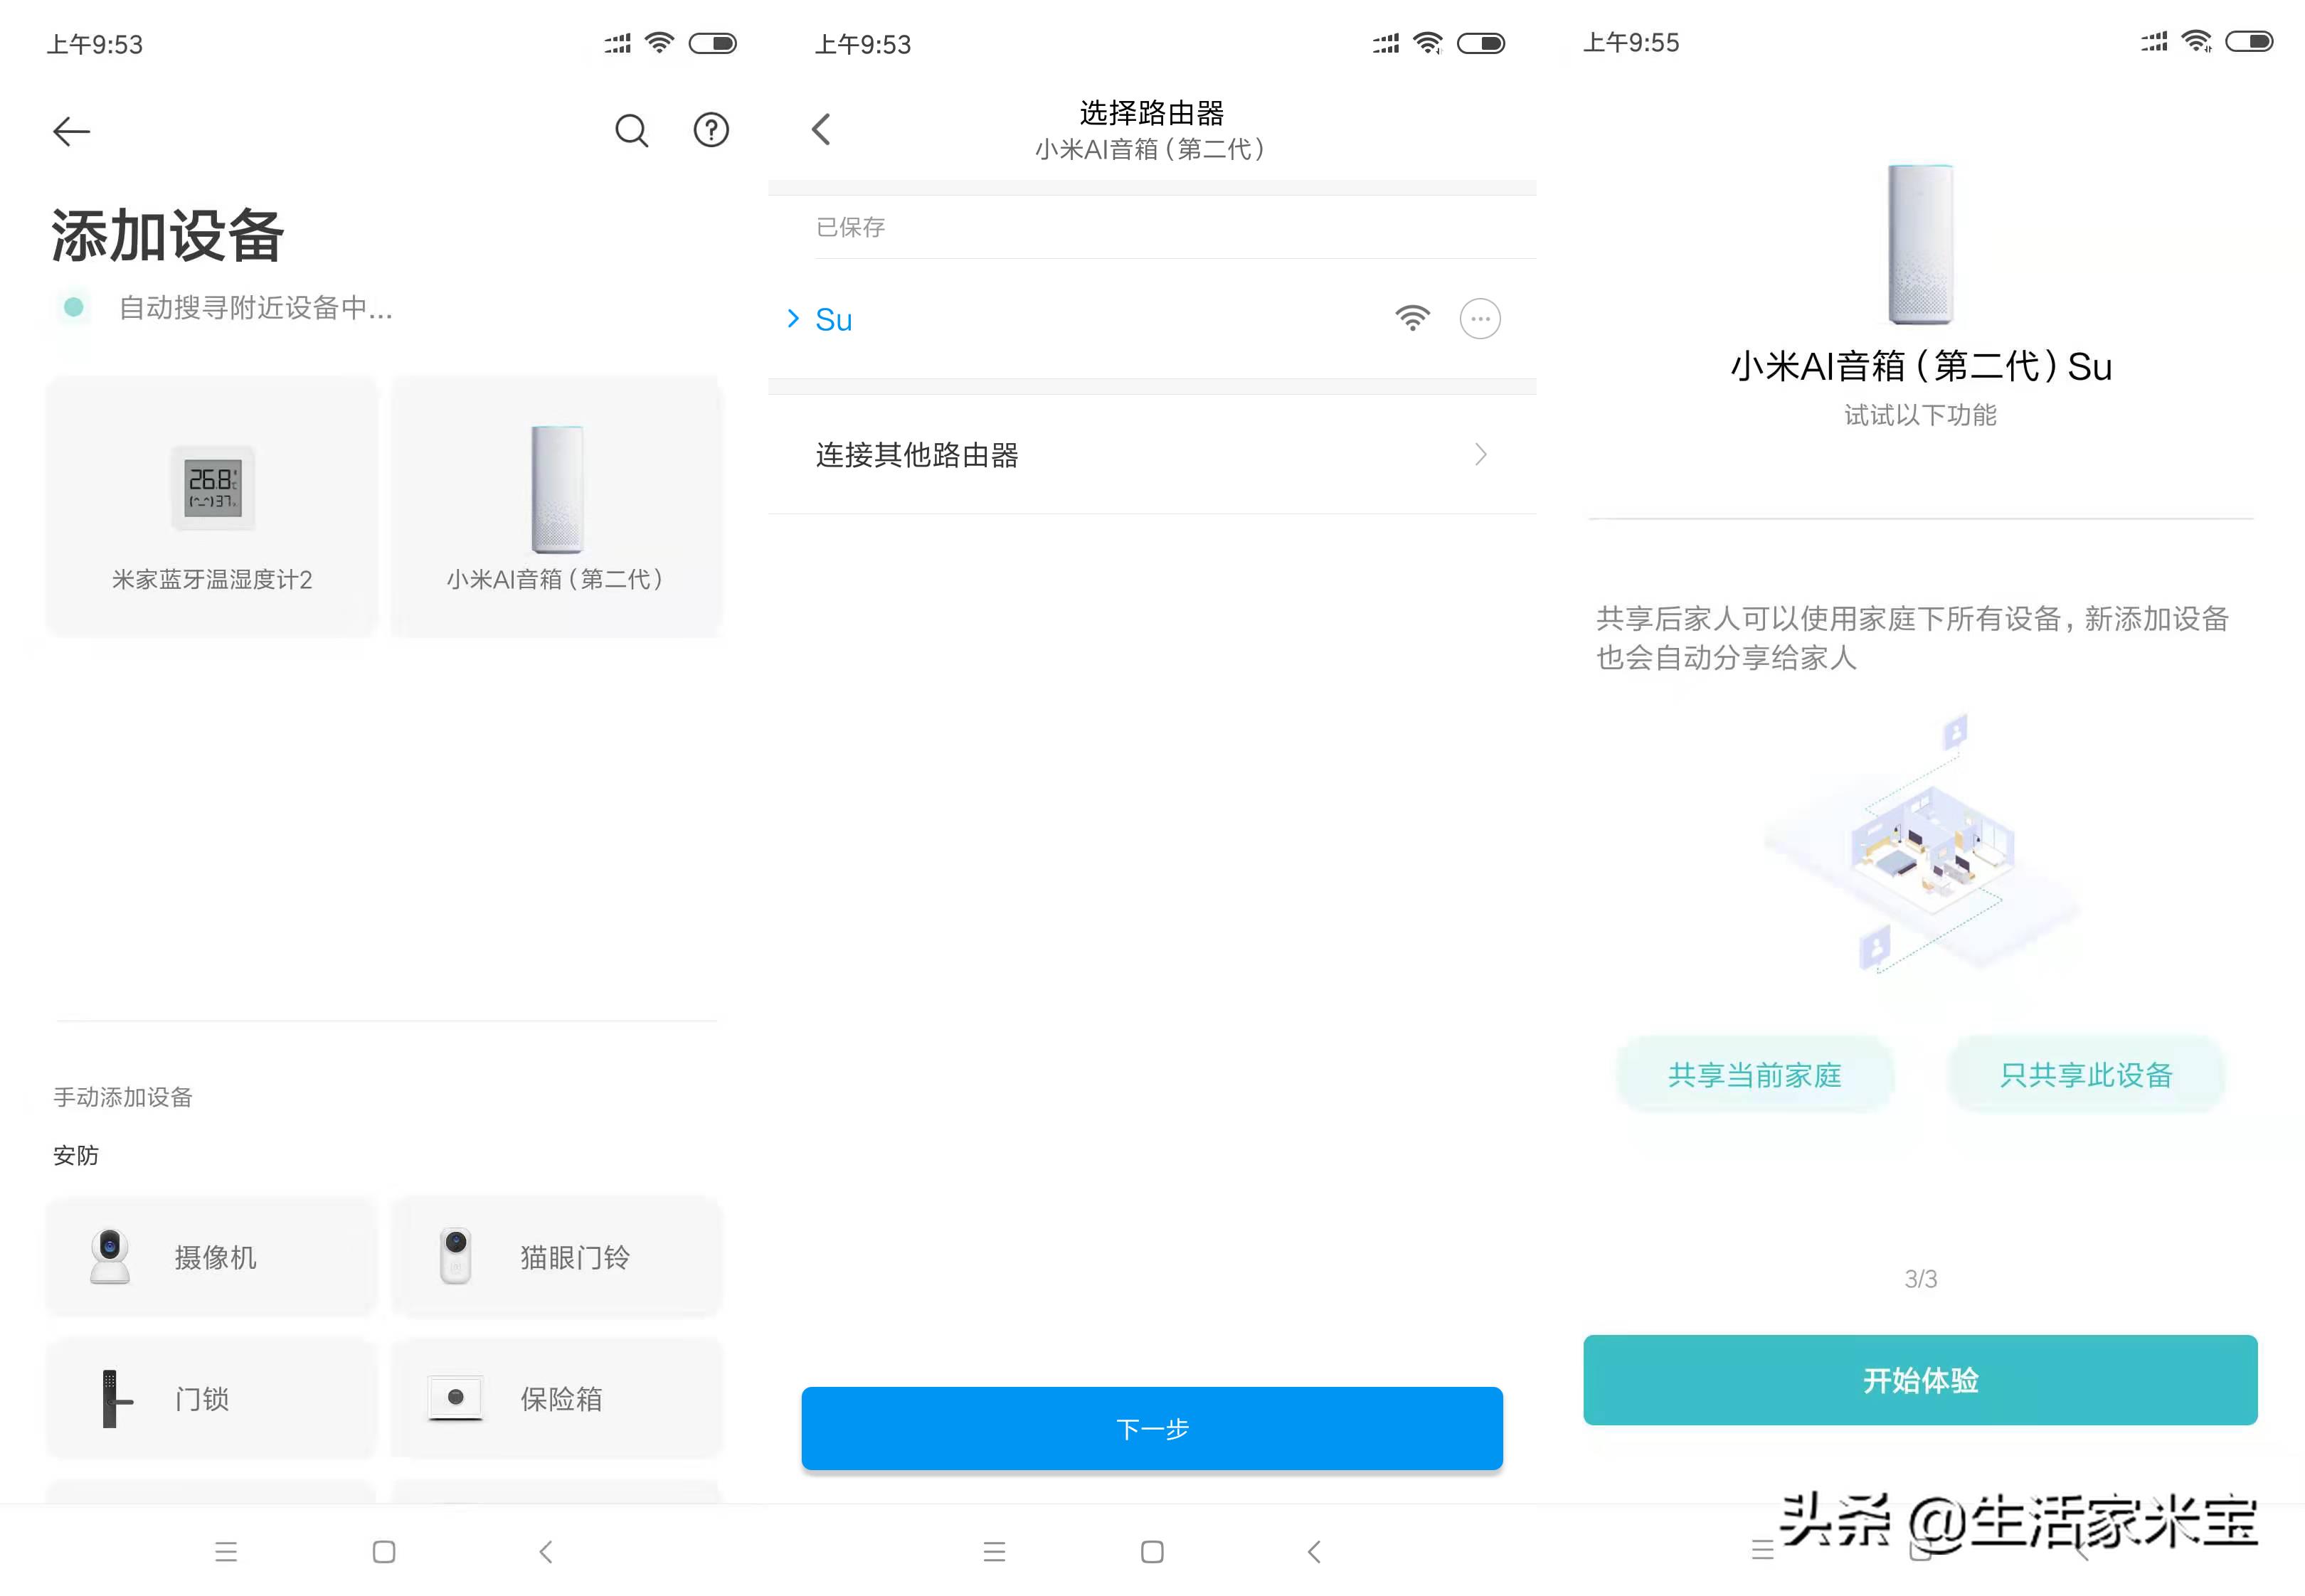The width and height of the screenshot is (2305, 1596).
Task: Tap the 3/3 page progress indicator
Action: pyautogui.click(x=1918, y=1277)
